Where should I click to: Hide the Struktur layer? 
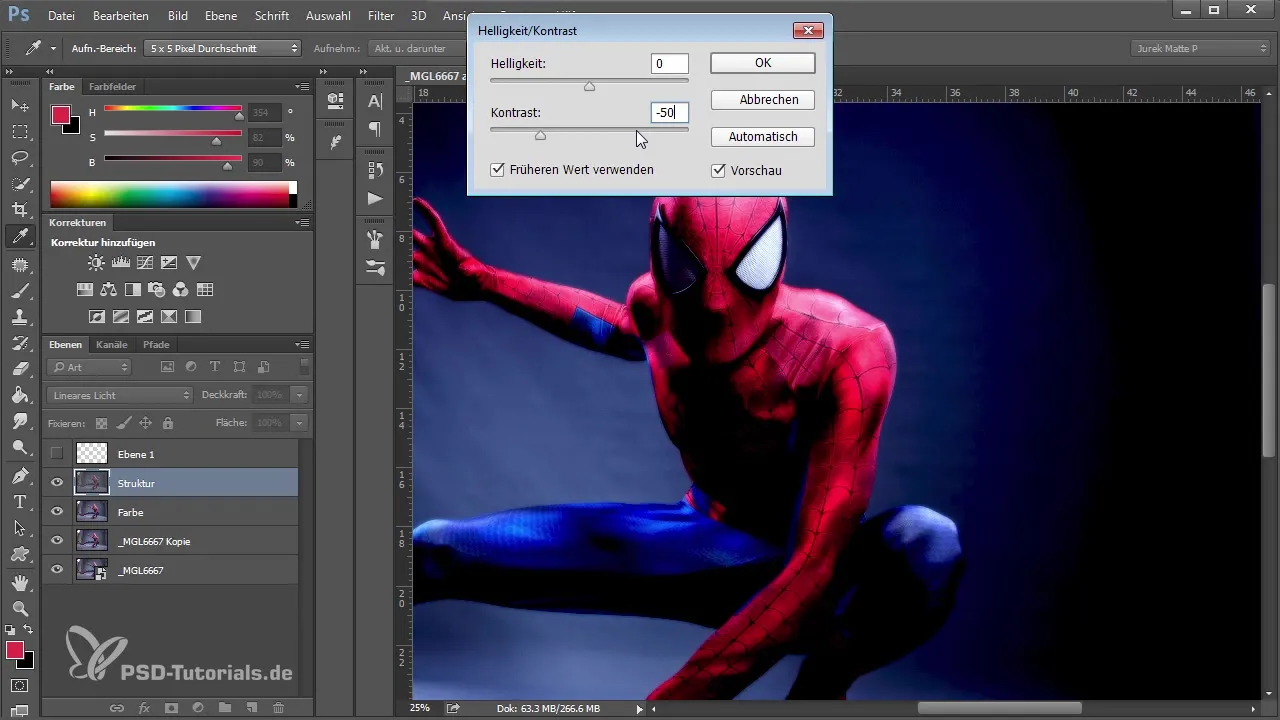(x=57, y=483)
